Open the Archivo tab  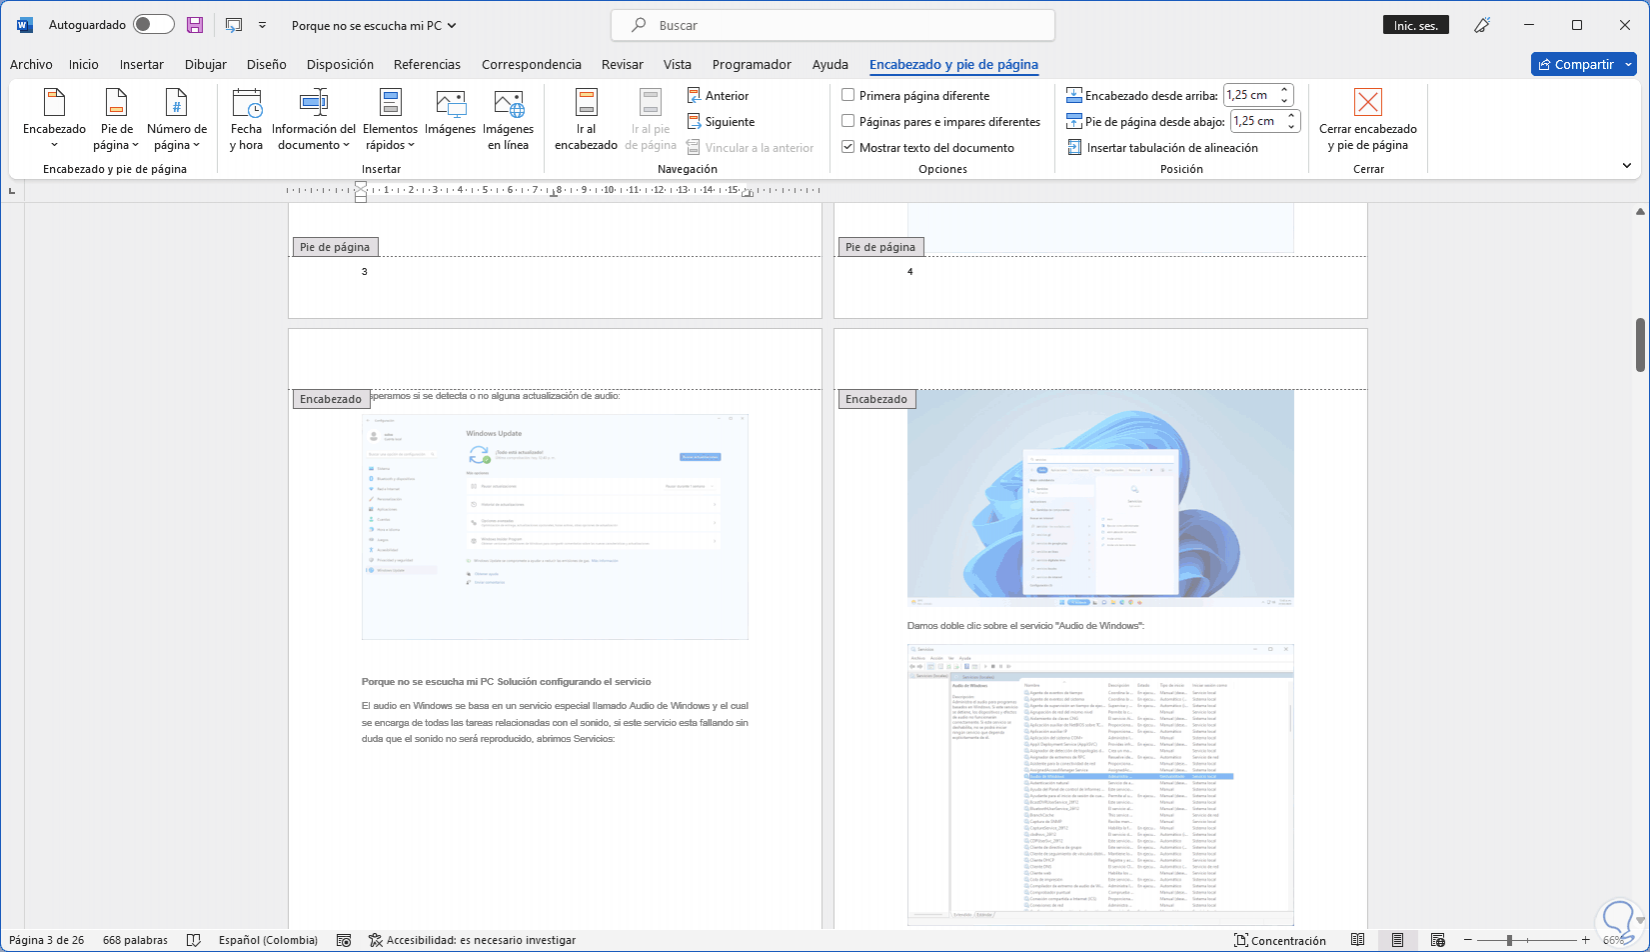point(31,65)
